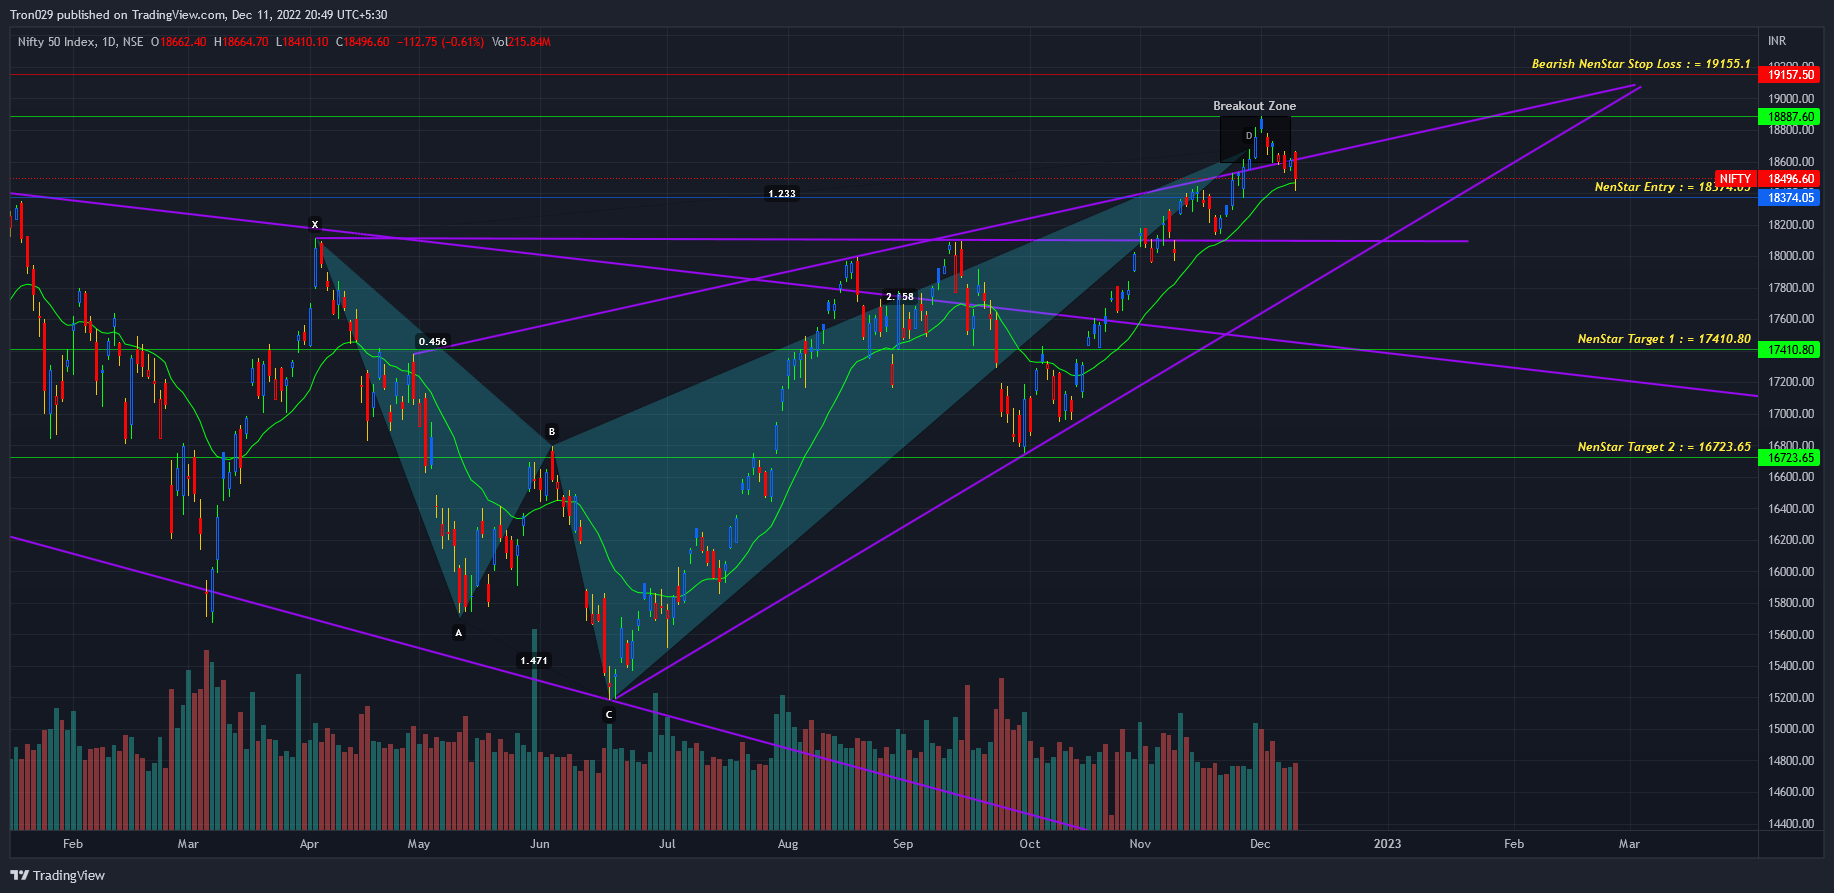Select the 1.233 ratio label
The image size is (1834, 893).
pyautogui.click(x=782, y=193)
